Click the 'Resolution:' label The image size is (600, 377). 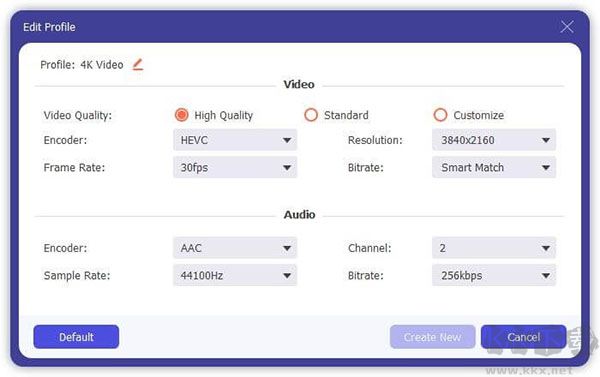point(375,140)
